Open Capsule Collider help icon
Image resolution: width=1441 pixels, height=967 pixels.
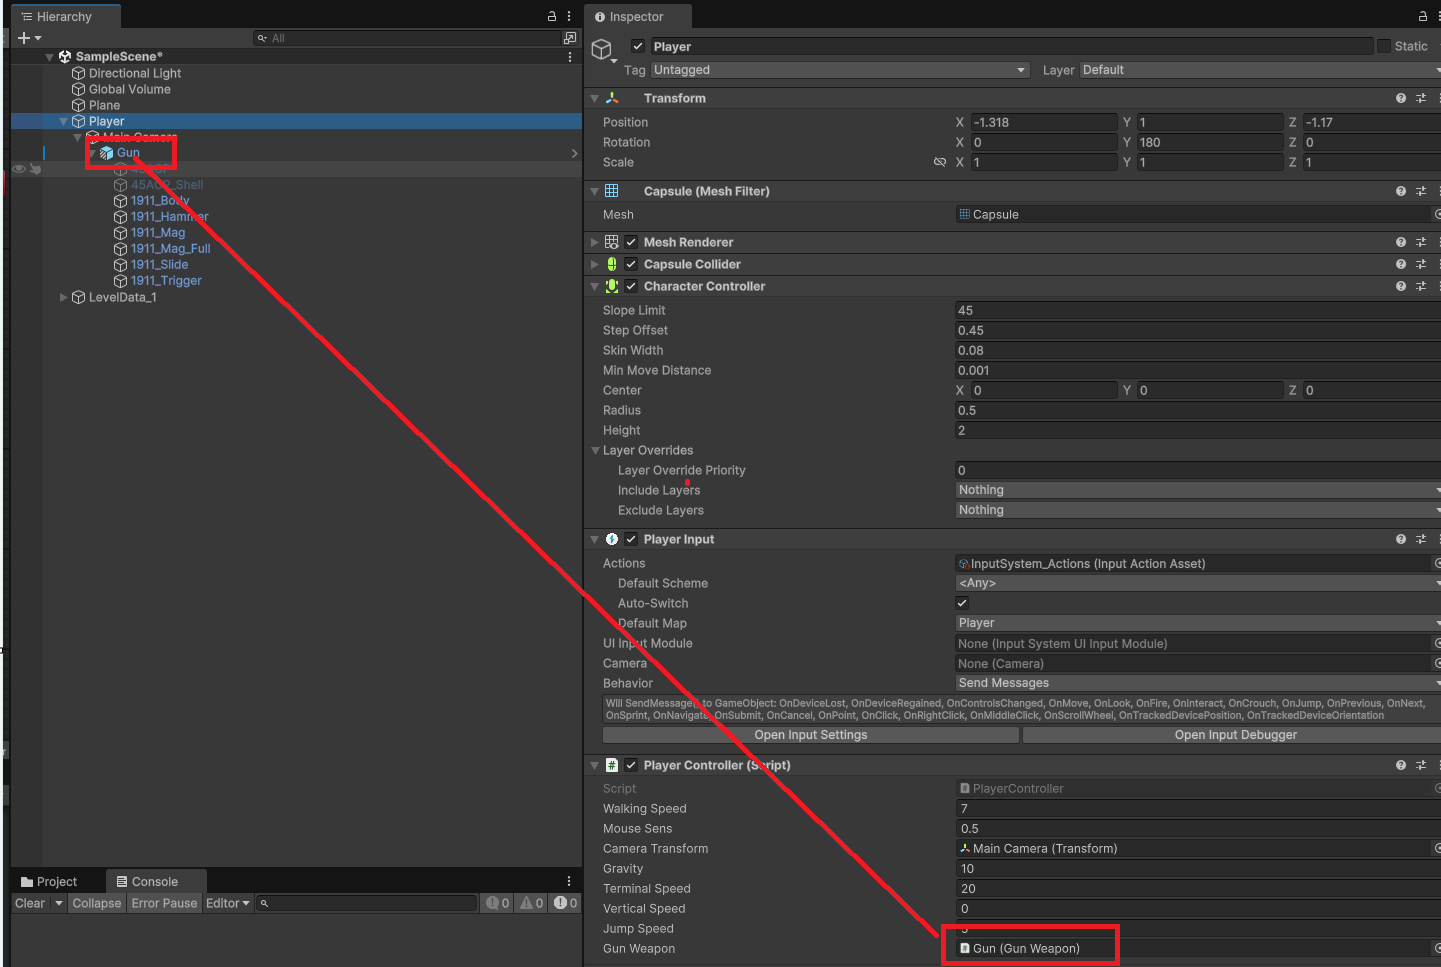1400,264
